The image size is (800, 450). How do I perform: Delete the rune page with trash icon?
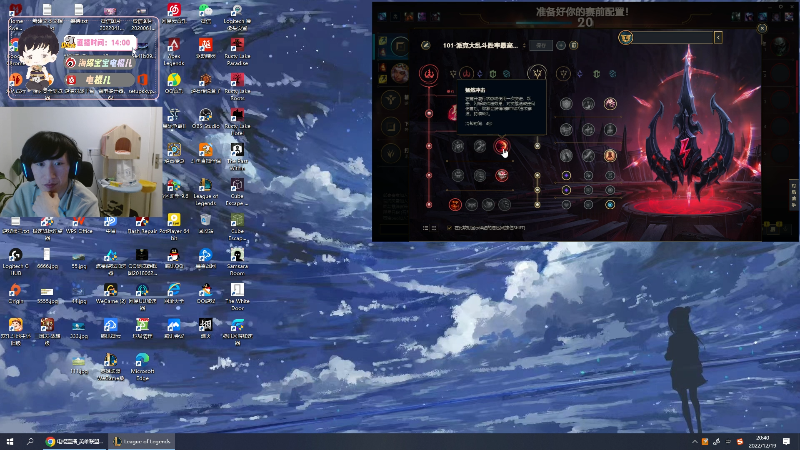(573, 45)
